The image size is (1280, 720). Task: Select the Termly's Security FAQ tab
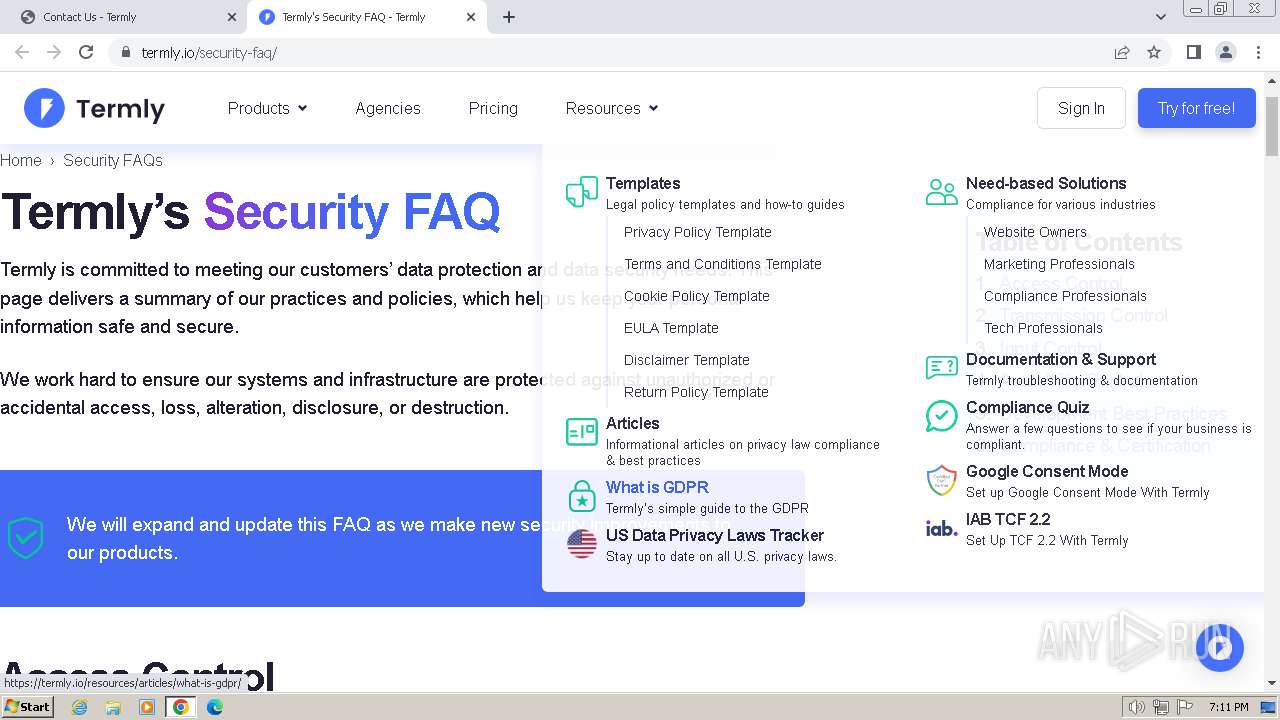click(x=365, y=17)
